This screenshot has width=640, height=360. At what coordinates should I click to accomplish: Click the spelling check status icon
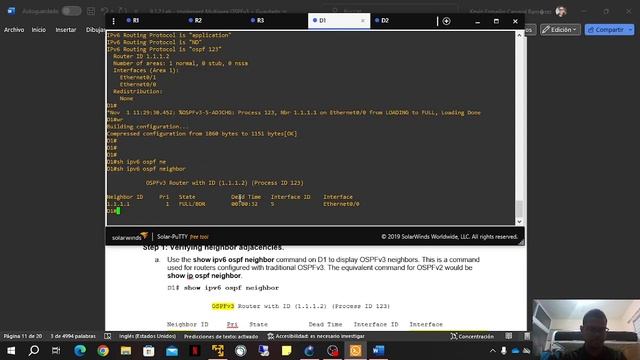(x=107, y=336)
